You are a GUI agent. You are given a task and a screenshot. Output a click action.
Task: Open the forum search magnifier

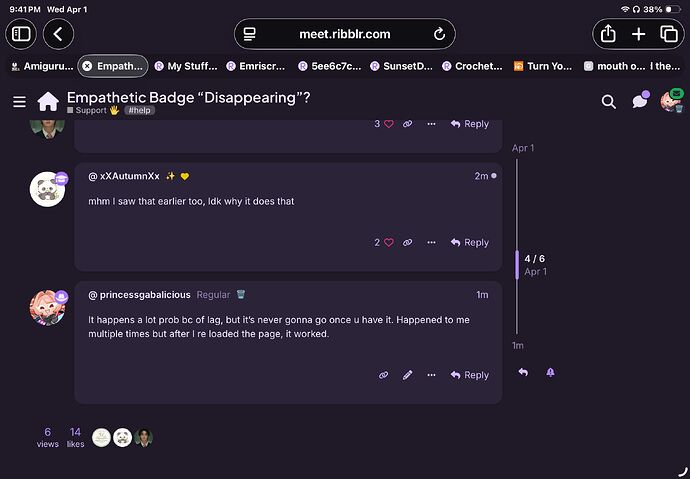pyautogui.click(x=609, y=101)
